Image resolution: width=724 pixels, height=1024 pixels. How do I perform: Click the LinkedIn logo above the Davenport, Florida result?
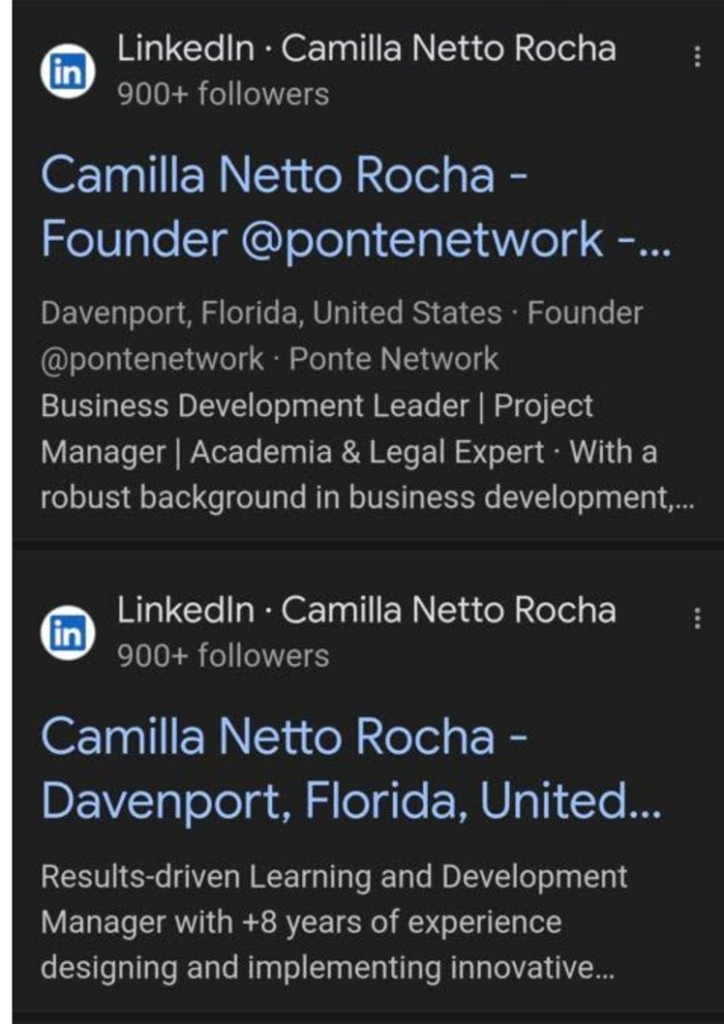click(67, 633)
